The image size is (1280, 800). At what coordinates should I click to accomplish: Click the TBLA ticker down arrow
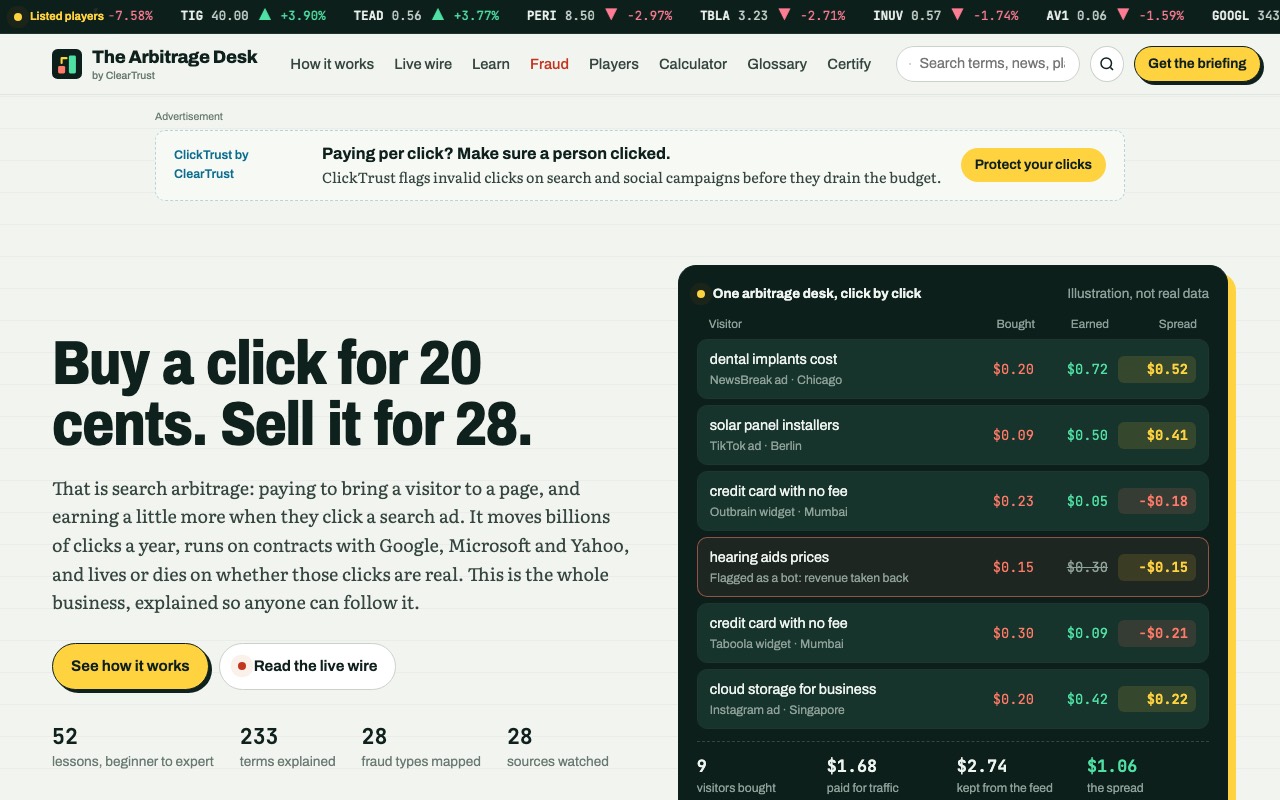tap(784, 16)
